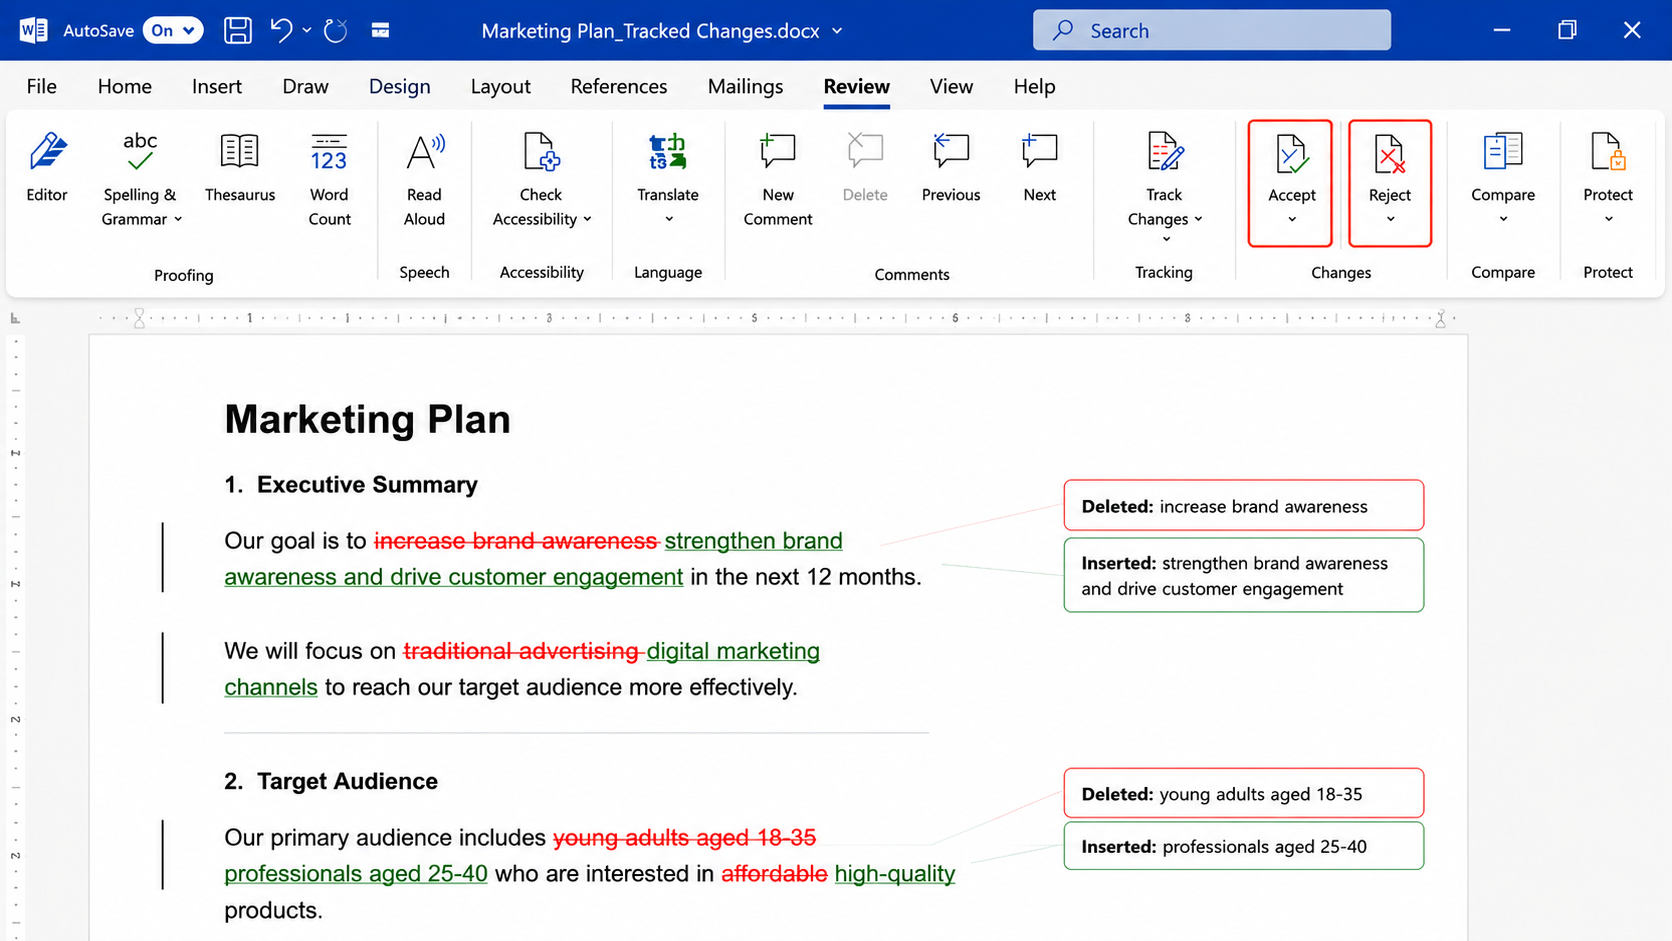Open the Editor tool
Image resolution: width=1672 pixels, height=941 pixels.
[47, 167]
